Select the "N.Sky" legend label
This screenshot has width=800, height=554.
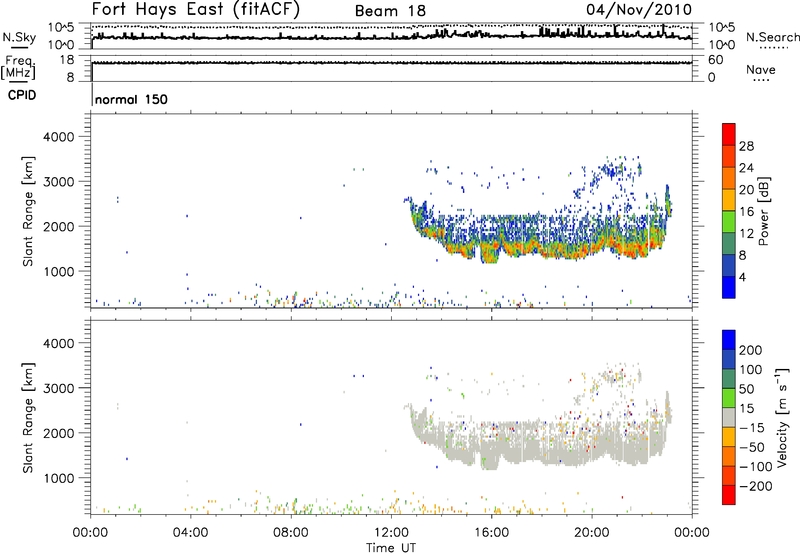pyautogui.click(x=19, y=37)
